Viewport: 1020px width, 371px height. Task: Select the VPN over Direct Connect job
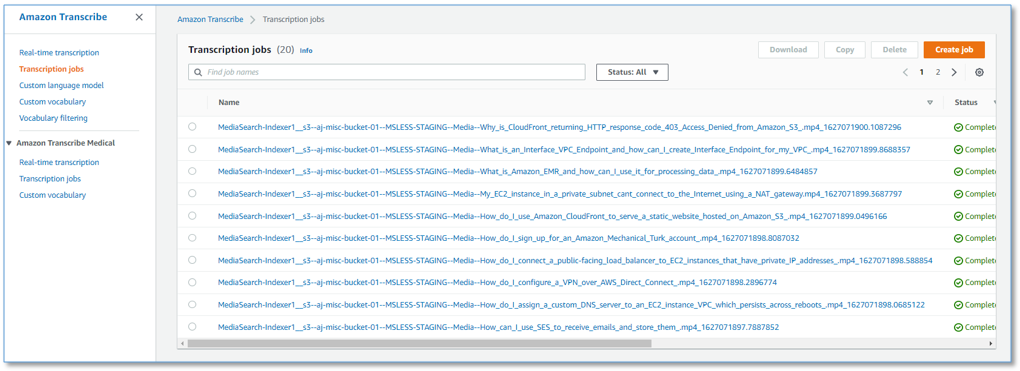(x=192, y=282)
